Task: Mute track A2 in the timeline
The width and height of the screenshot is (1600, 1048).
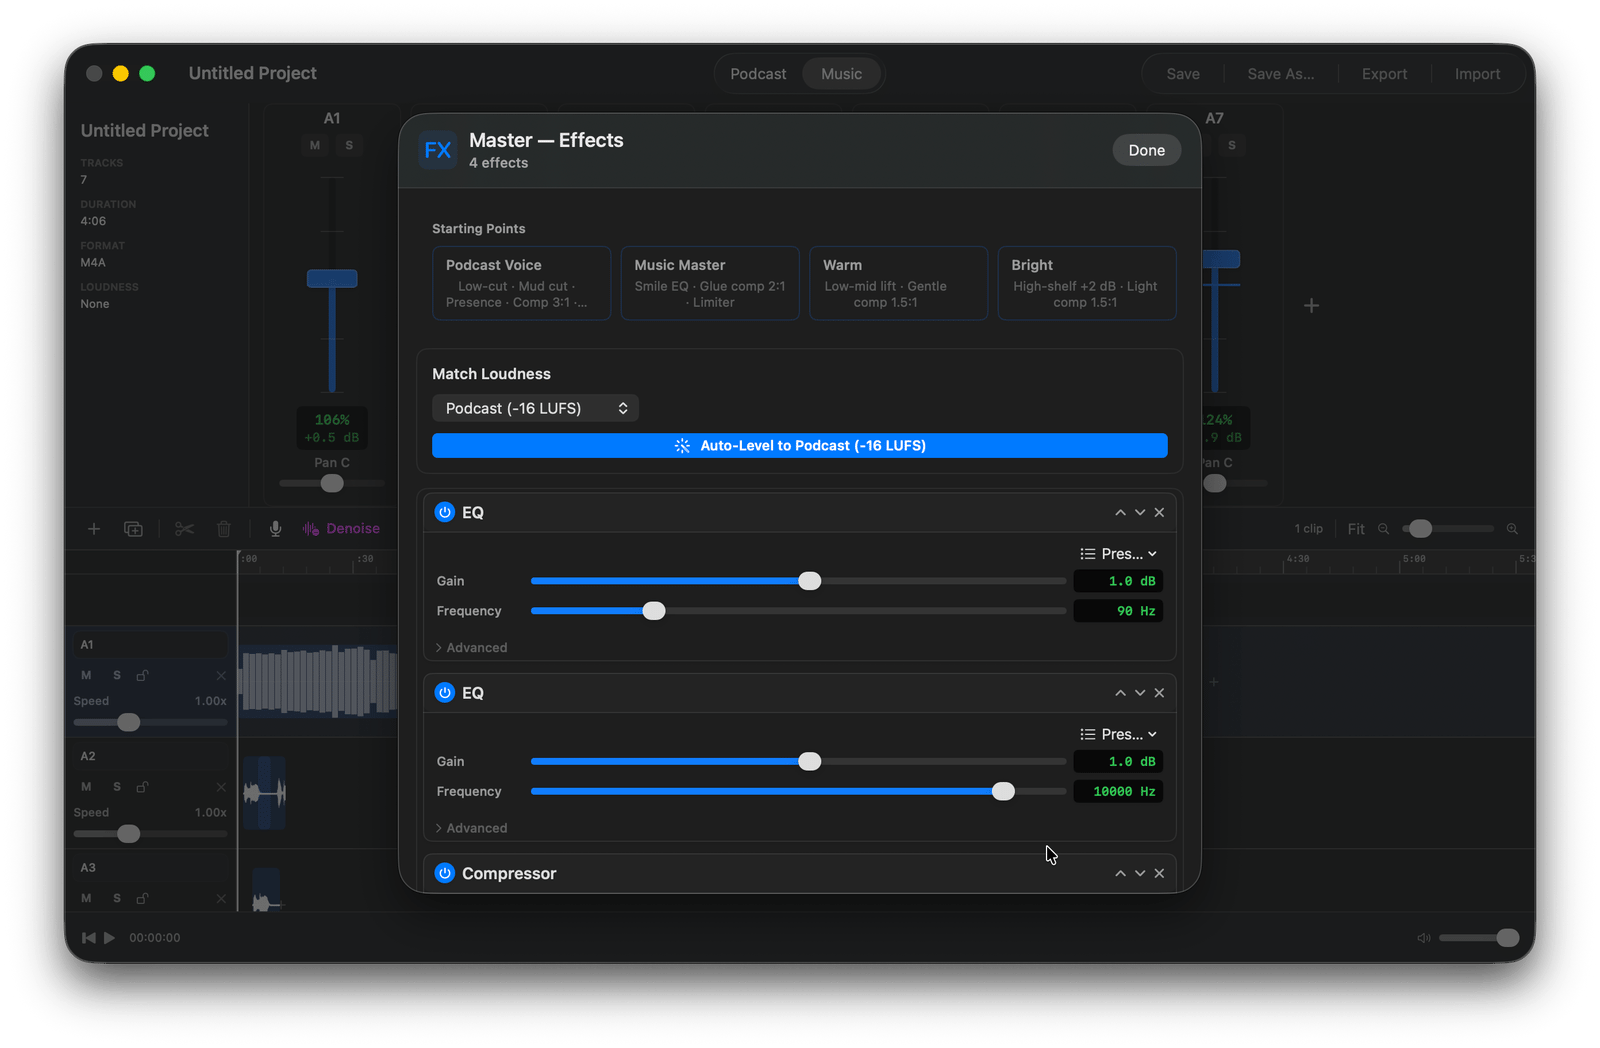Action: [86, 787]
